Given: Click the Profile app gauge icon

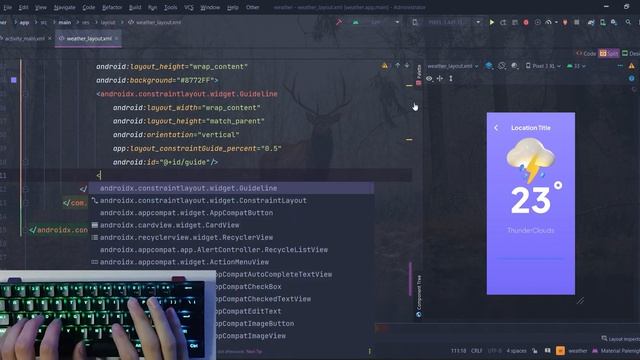Looking at the screenshot, I should click(548, 22).
